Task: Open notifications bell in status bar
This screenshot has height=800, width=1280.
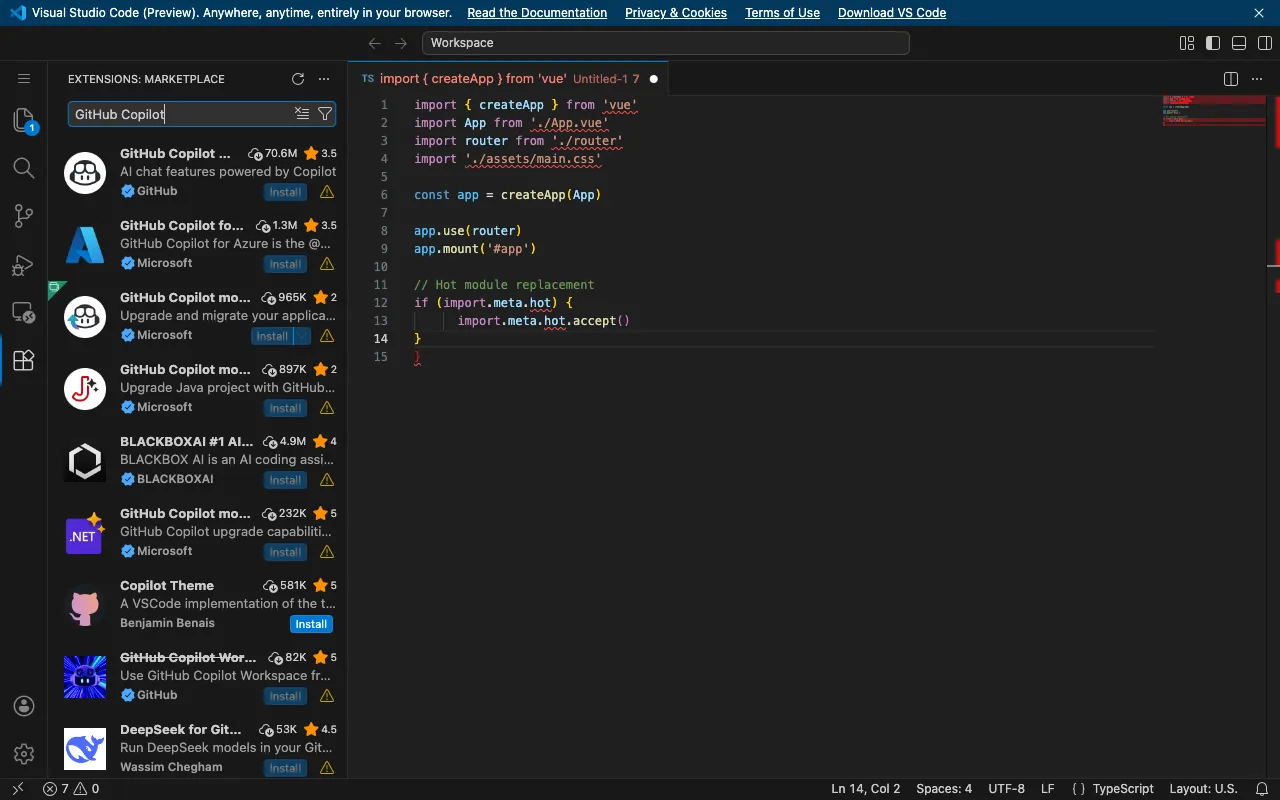Action: click(x=1261, y=789)
